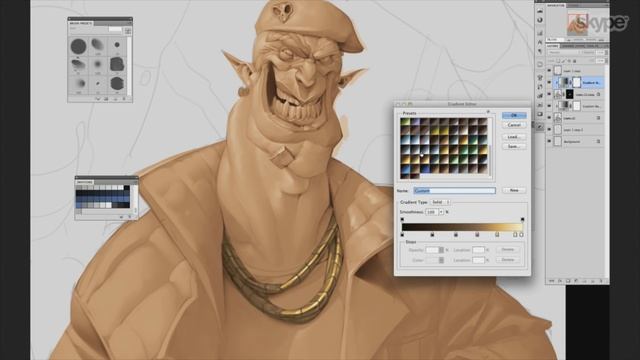640x360 pixels.
Task: Click the add layer mask icon
Action: tap(568, 281)
